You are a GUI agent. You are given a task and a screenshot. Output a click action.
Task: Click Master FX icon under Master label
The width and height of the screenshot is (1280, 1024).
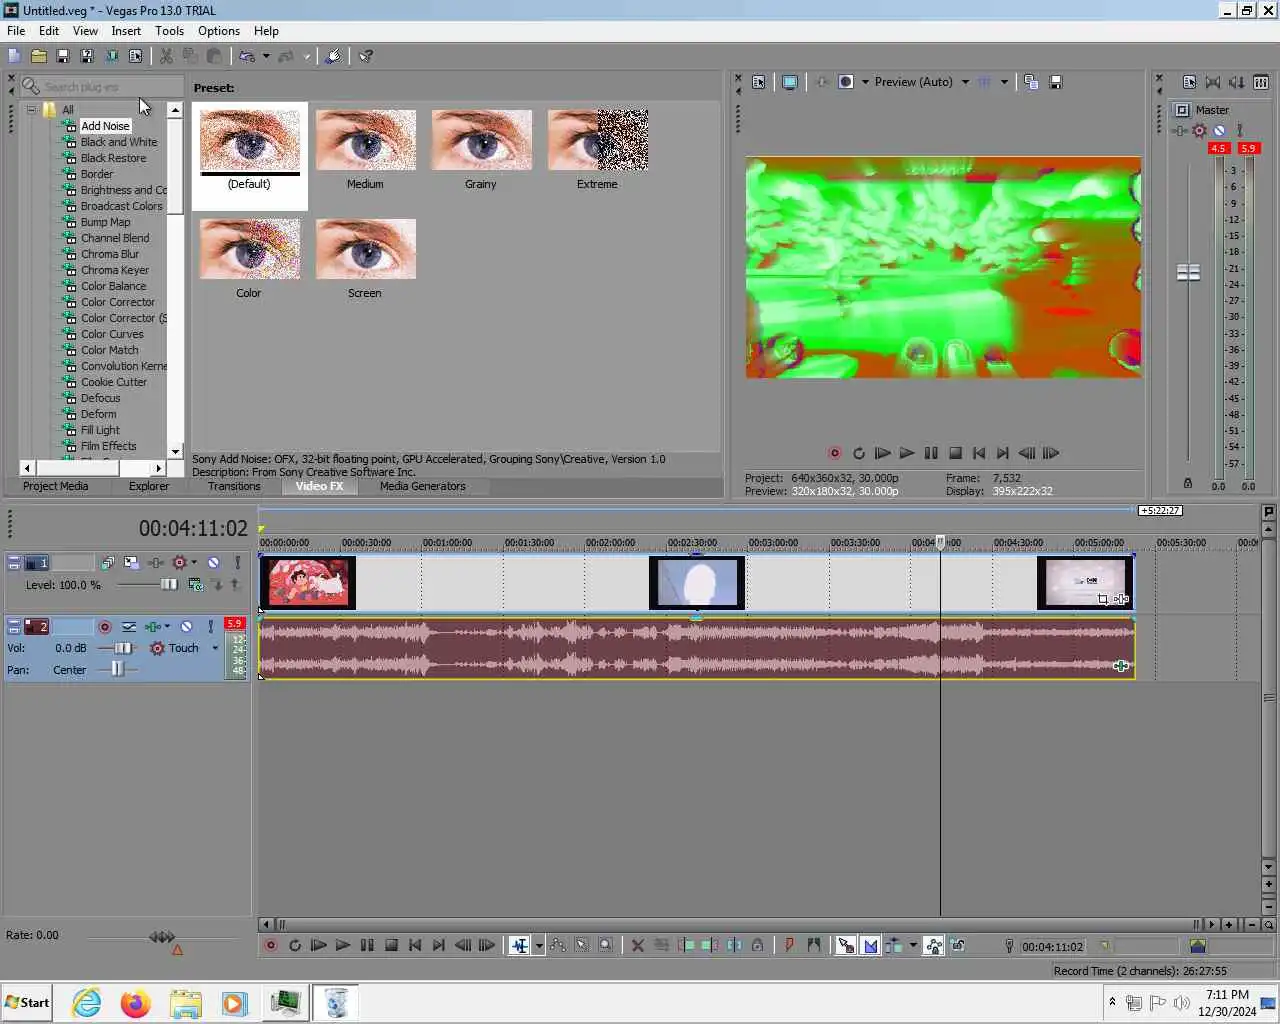1181,131
